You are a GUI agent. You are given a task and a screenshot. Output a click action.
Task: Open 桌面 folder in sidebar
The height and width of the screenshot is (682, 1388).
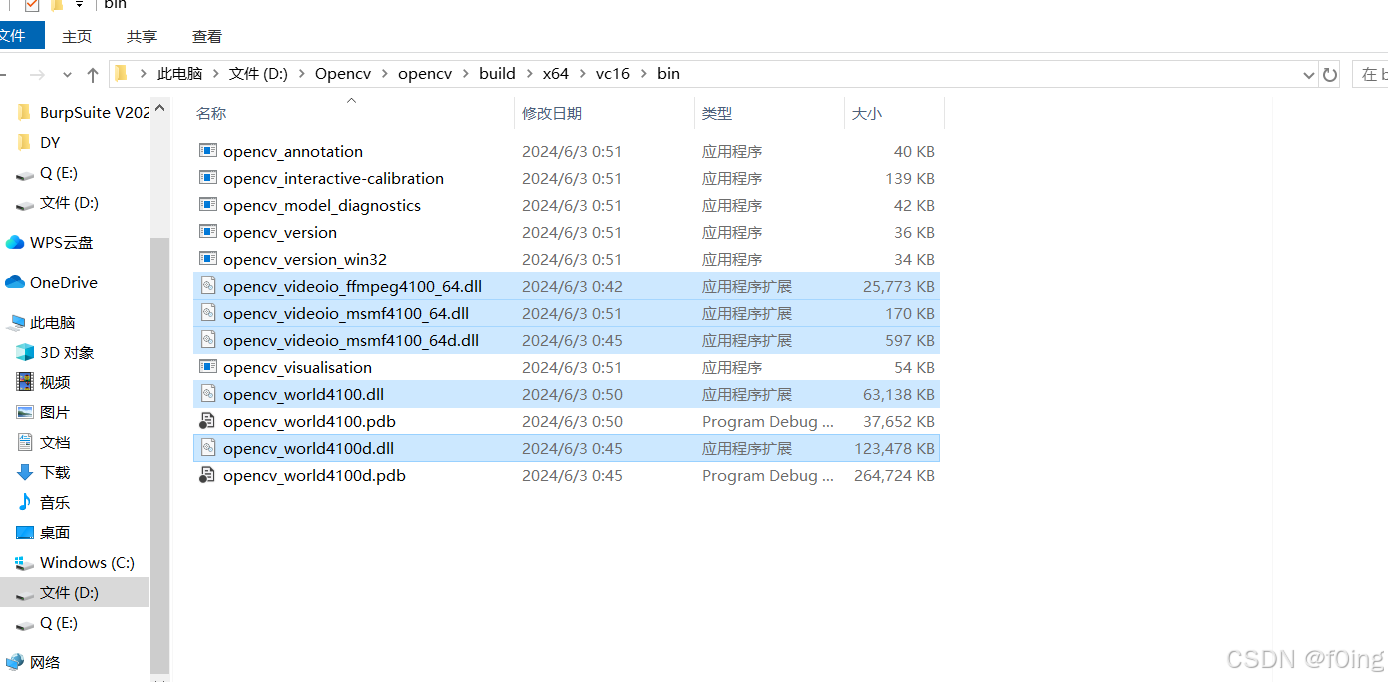[44, 532]
